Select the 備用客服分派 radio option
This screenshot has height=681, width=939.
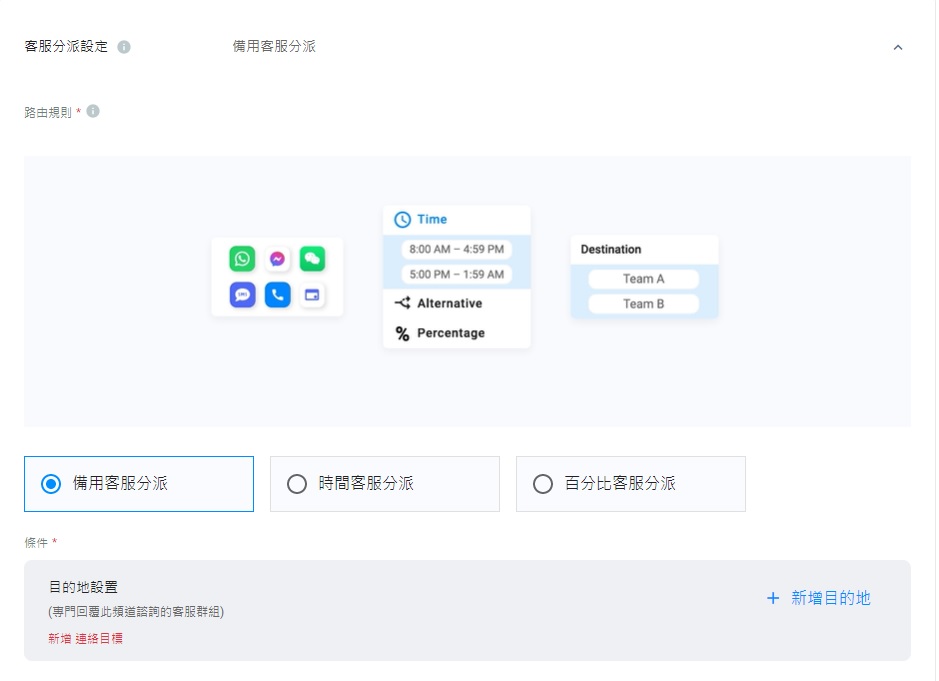click(x=139, y=484)
